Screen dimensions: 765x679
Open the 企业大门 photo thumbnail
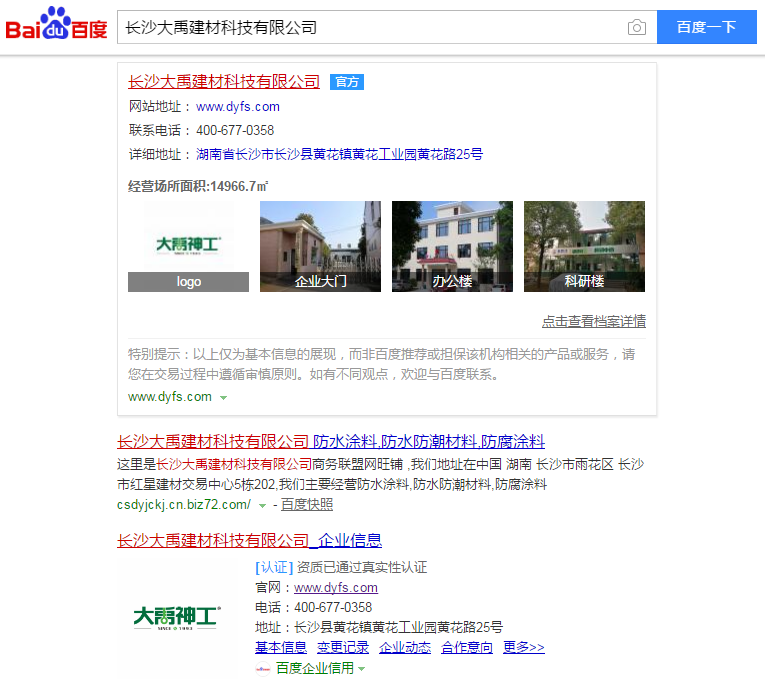coord(320,246)
